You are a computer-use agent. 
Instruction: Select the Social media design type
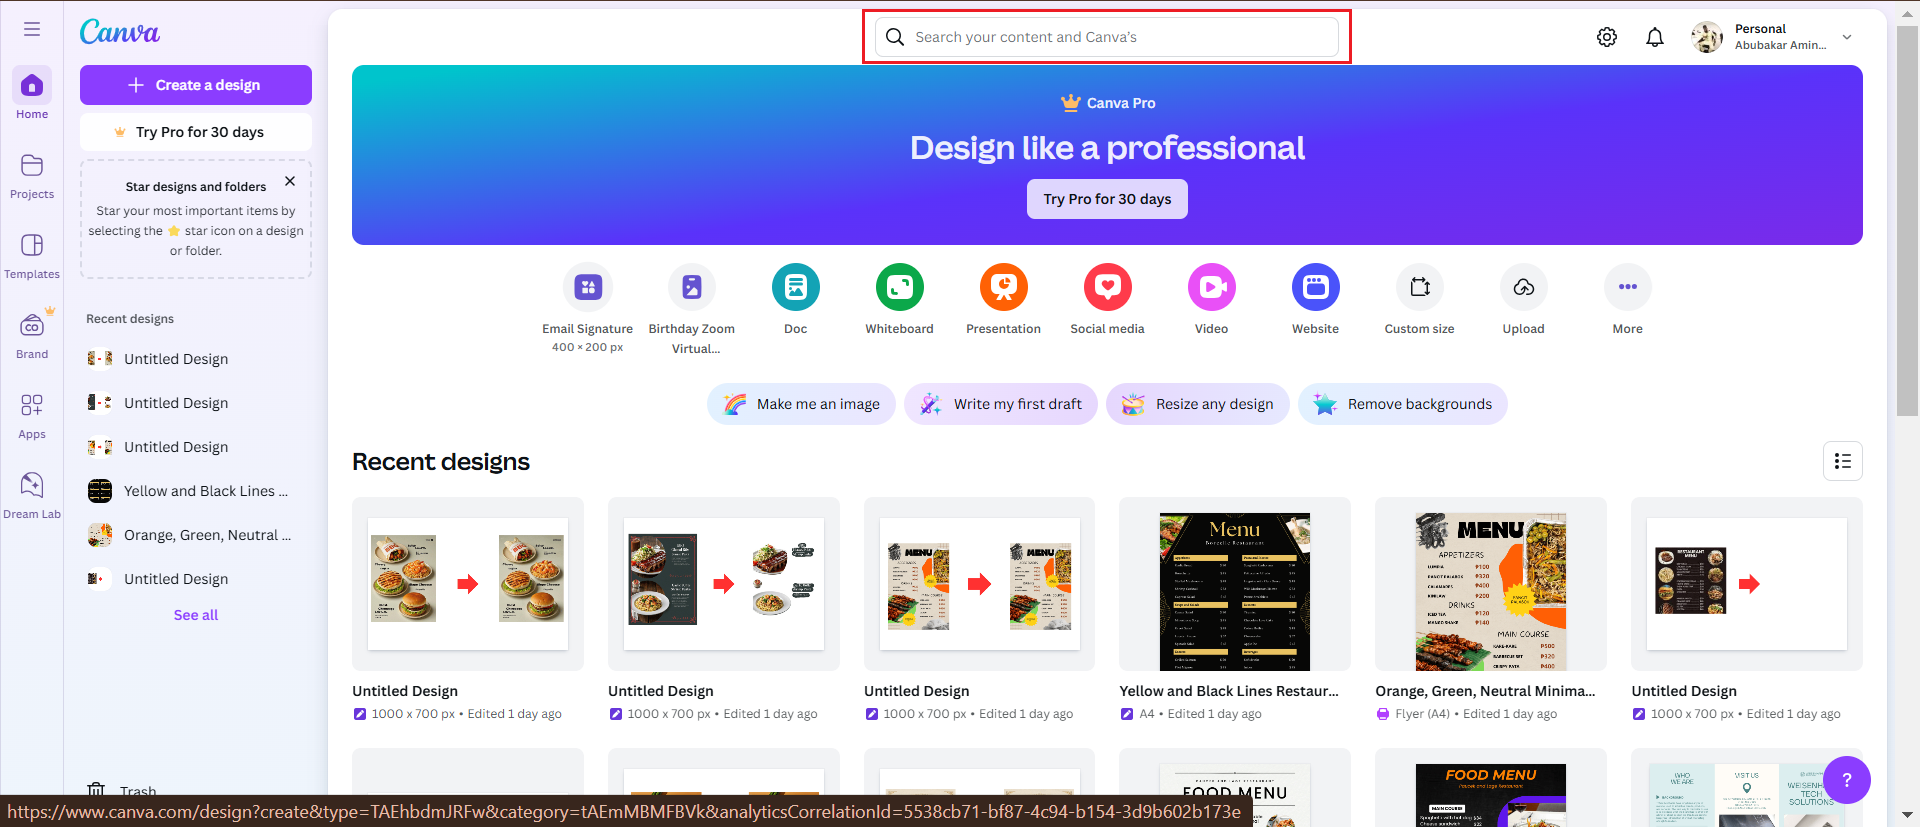click(1108, 287)
